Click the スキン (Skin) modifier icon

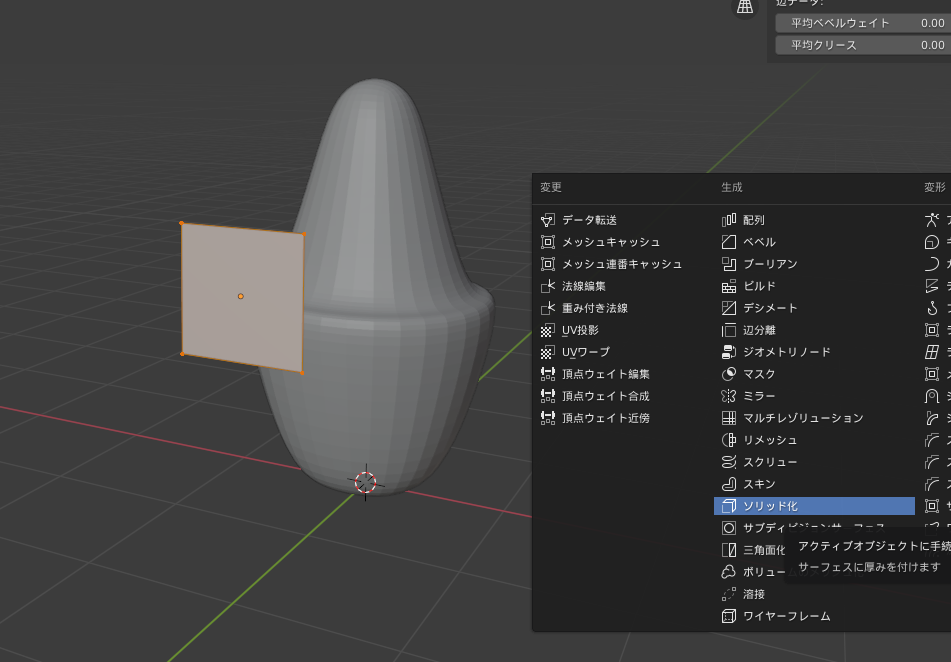[729, 484]
